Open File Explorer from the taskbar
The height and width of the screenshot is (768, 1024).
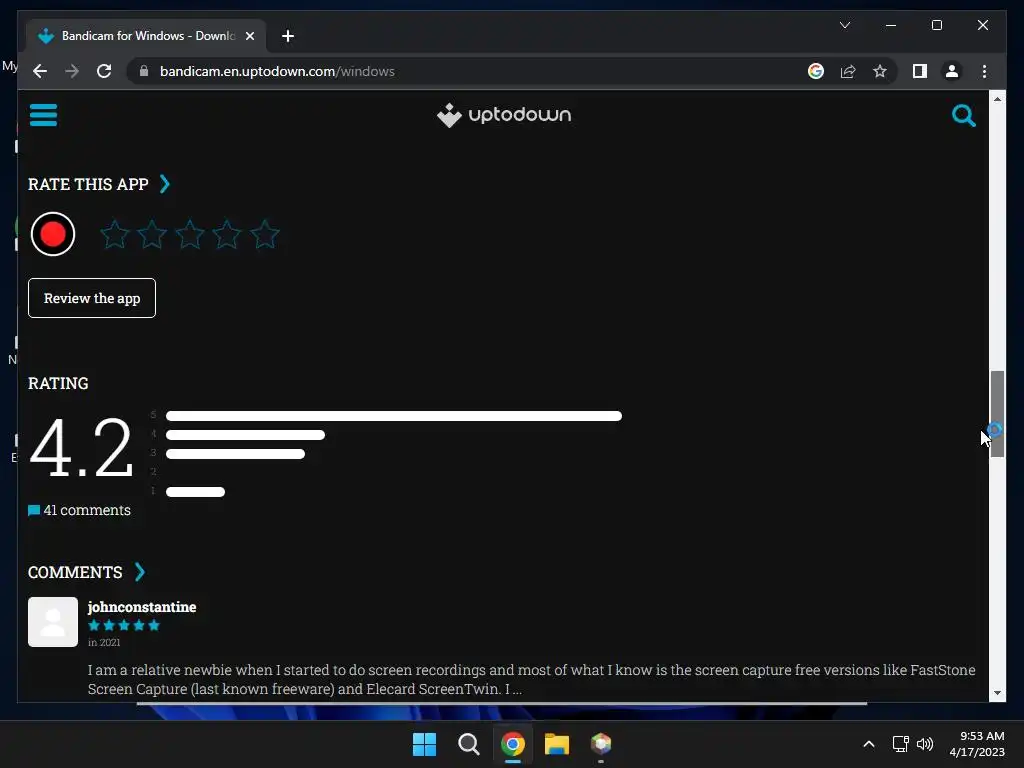point(557,744)
